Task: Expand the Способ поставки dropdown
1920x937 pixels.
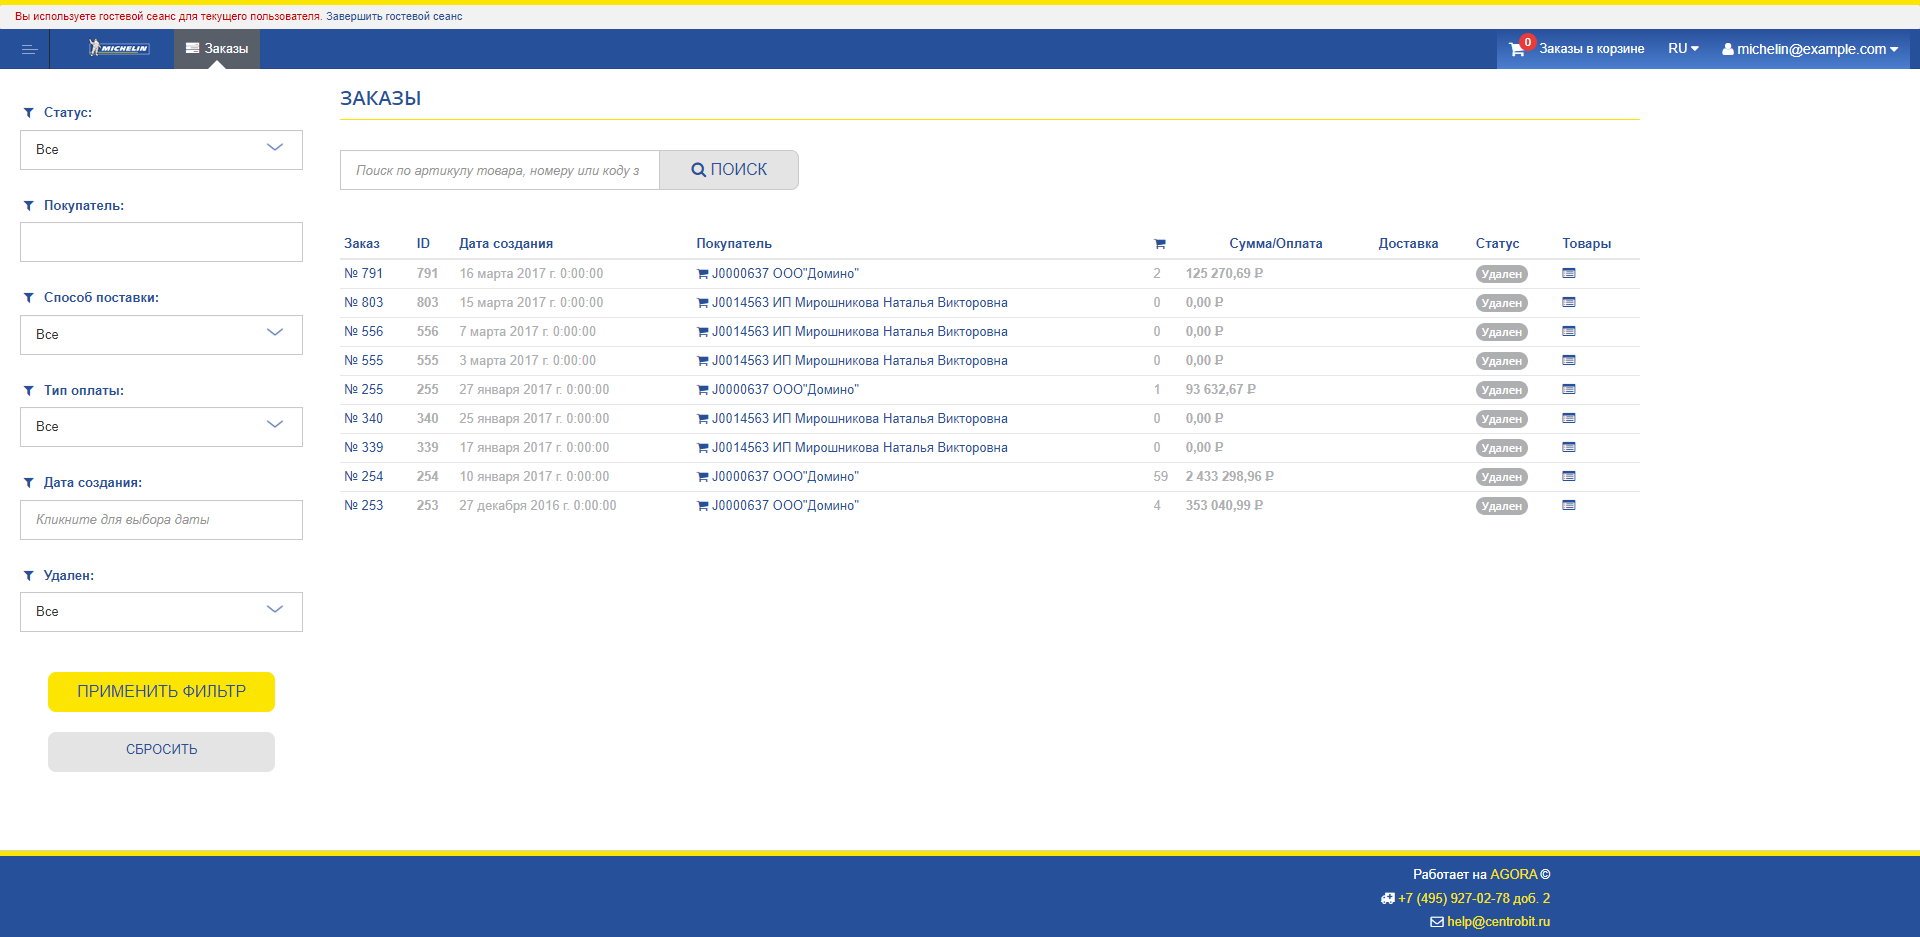Action: tap(161, 335)
